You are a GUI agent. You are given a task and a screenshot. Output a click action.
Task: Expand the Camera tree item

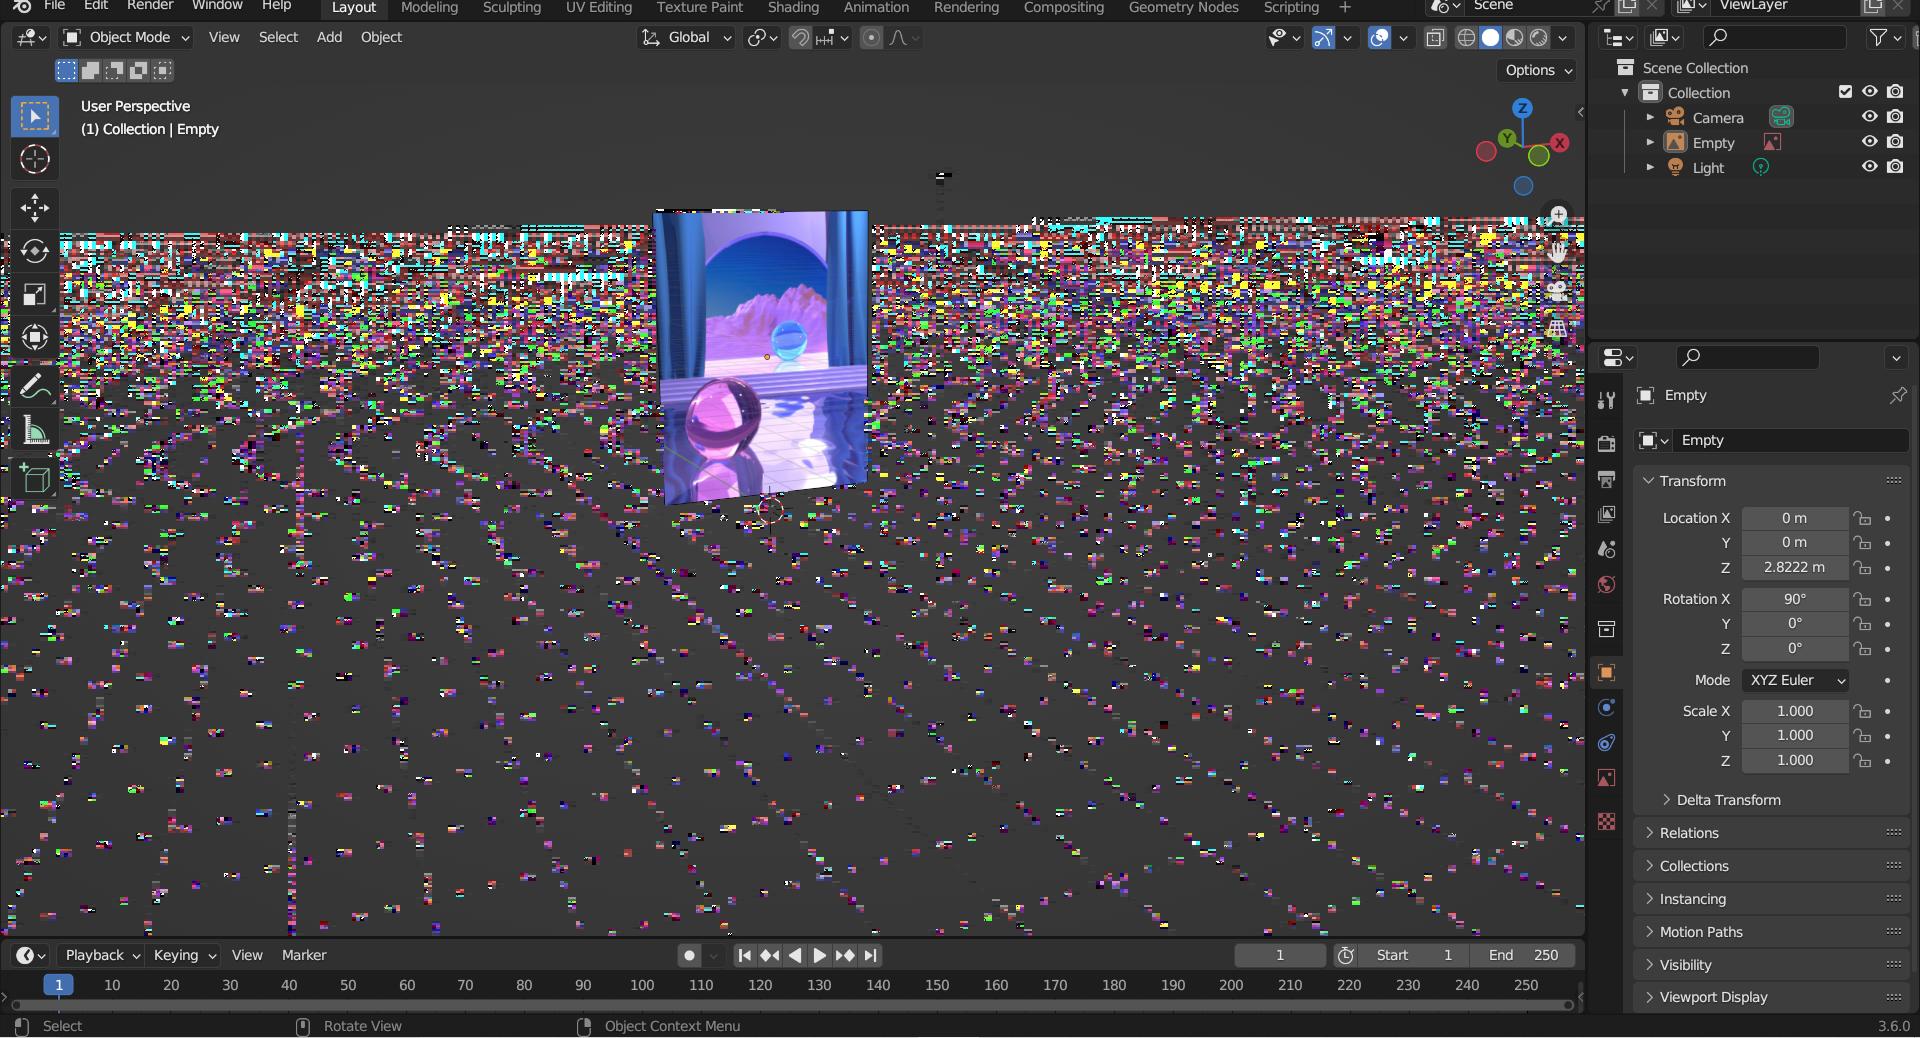point(1650,117)
